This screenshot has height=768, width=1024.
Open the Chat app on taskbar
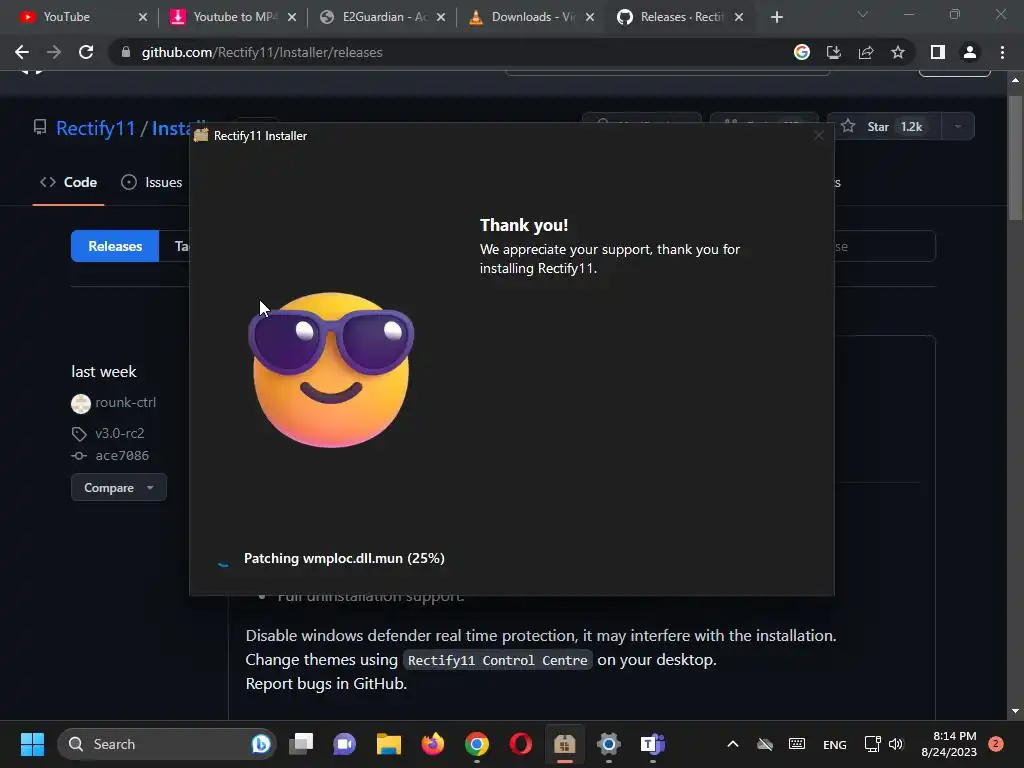344,744
